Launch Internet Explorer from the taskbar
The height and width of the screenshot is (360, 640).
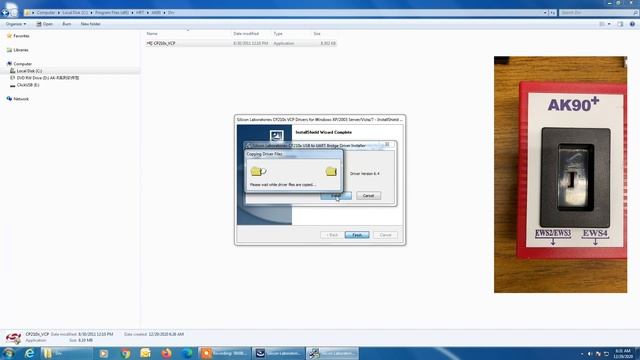pos(29,353)
